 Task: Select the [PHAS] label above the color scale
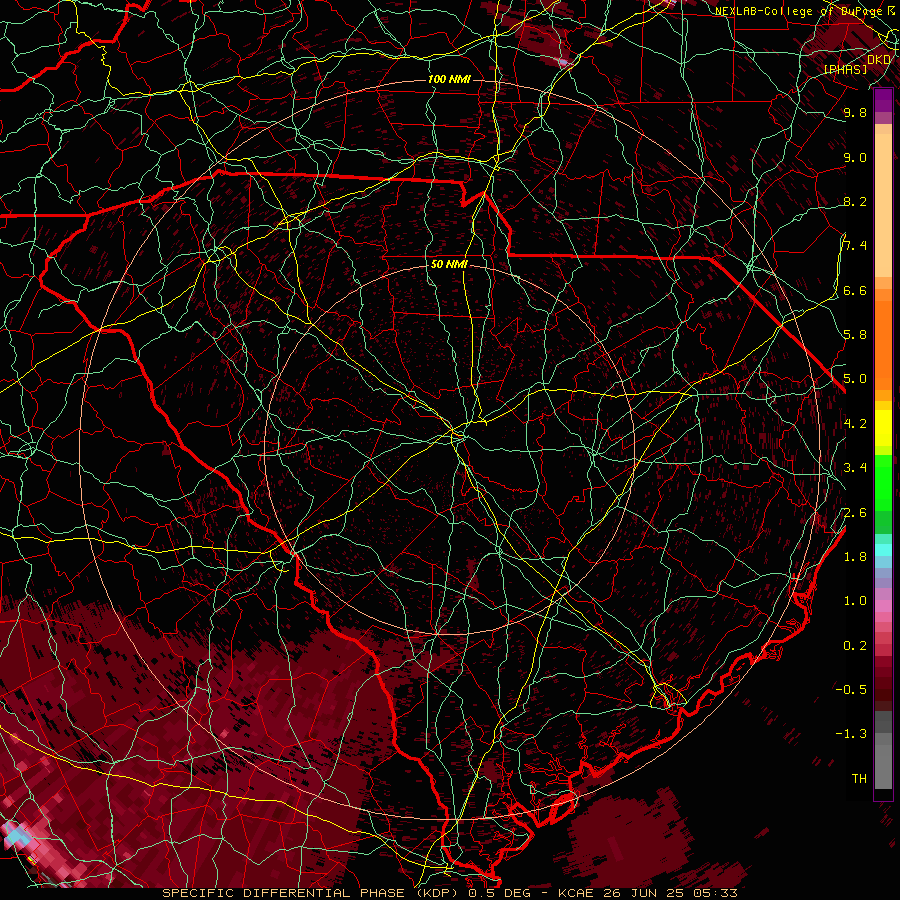[845, 69]
